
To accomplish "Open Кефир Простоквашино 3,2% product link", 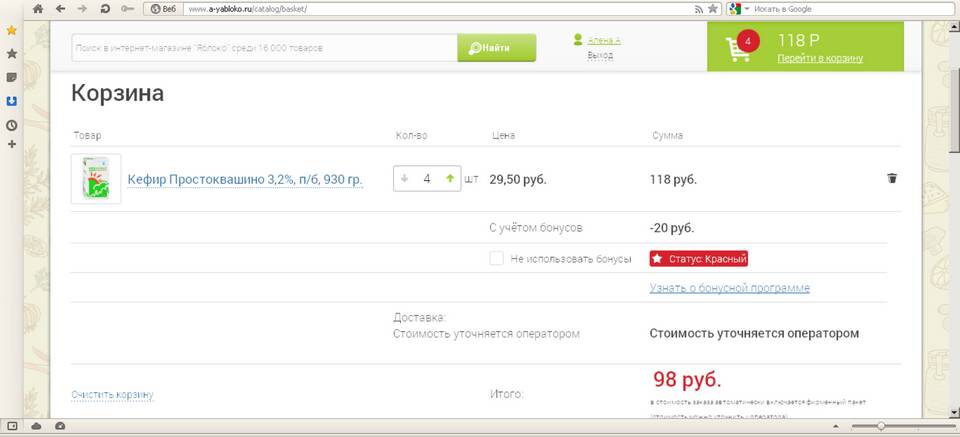I will (x=245, y=180).
